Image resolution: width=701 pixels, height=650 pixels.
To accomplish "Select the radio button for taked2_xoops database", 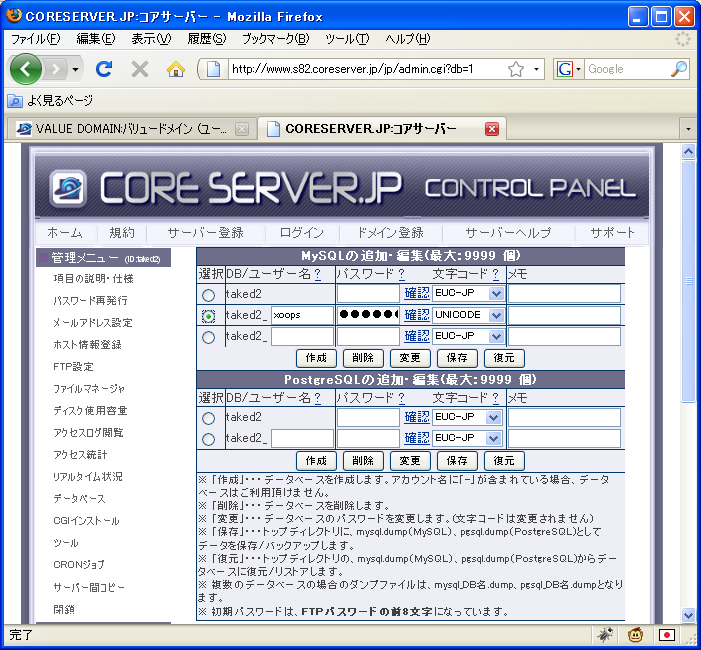I will point(208,316).
